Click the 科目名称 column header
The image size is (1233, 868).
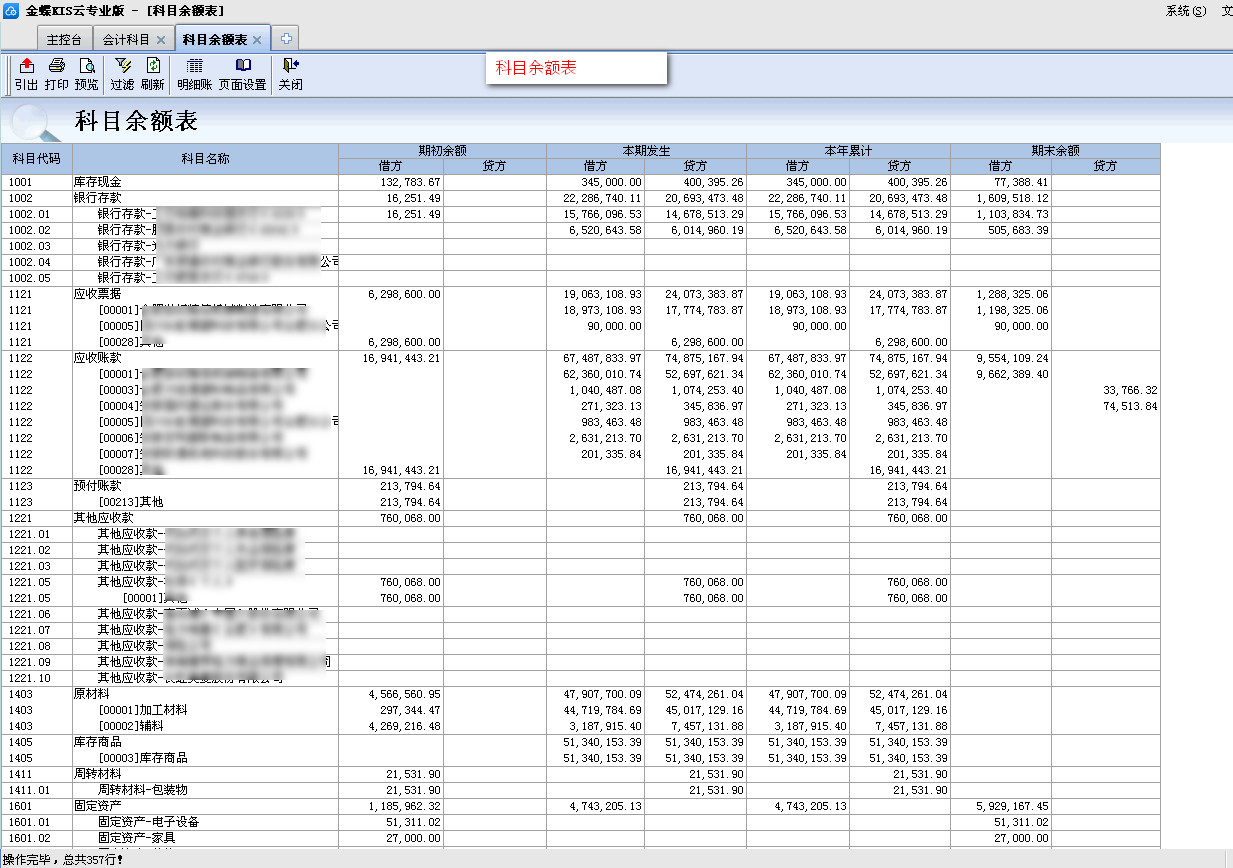pos(205,158)
